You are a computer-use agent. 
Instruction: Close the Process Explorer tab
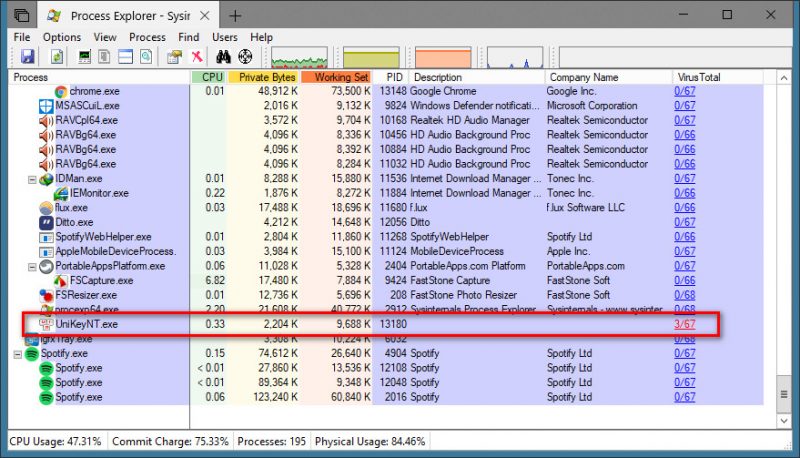[205, 16]
